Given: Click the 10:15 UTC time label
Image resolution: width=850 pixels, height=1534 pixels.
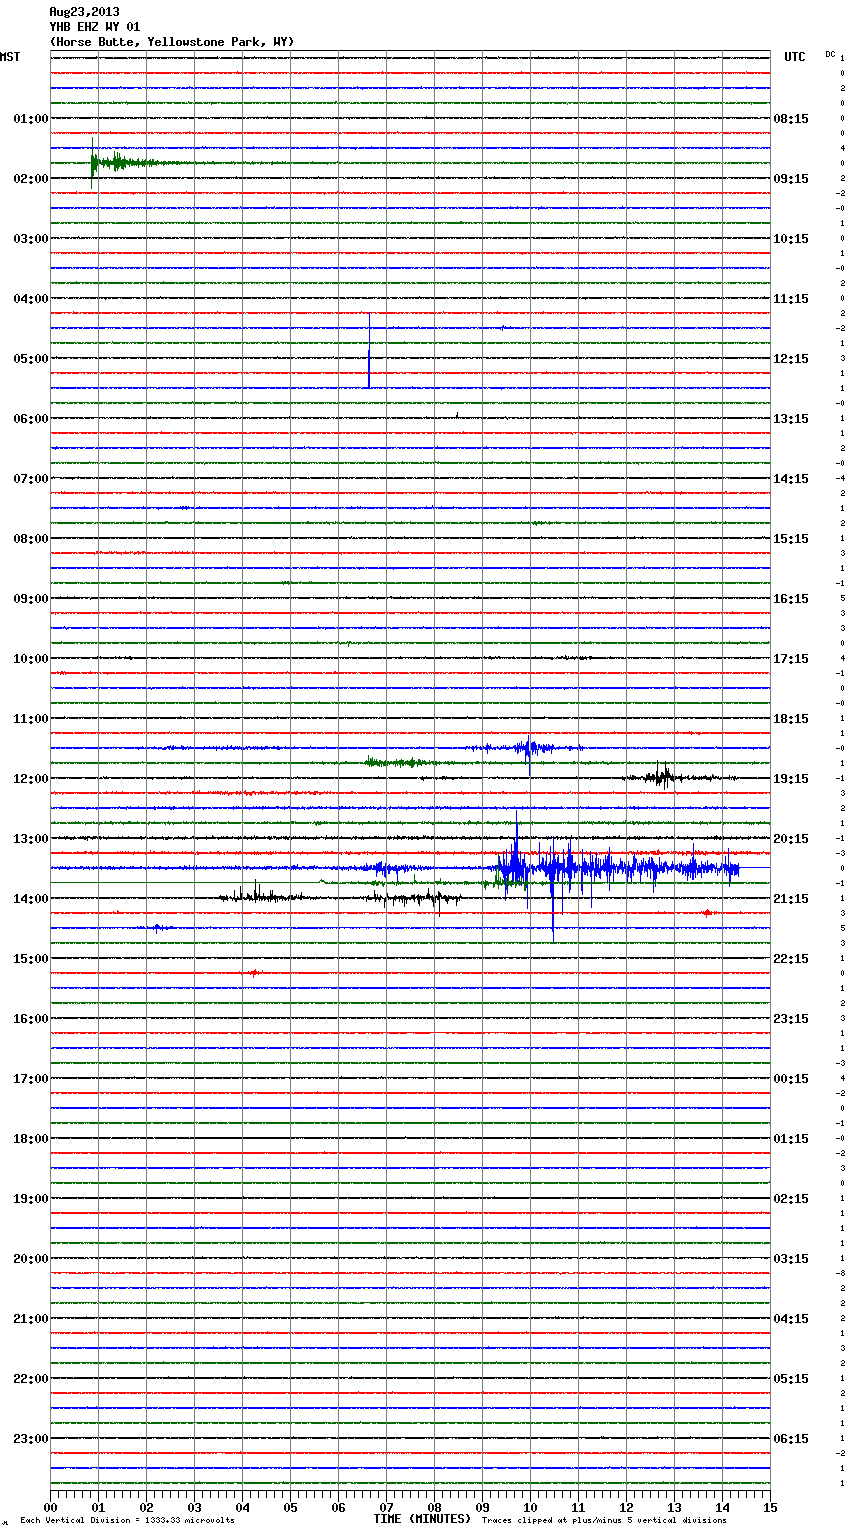Looking at the screenshot, I should [x=791, y=239].
